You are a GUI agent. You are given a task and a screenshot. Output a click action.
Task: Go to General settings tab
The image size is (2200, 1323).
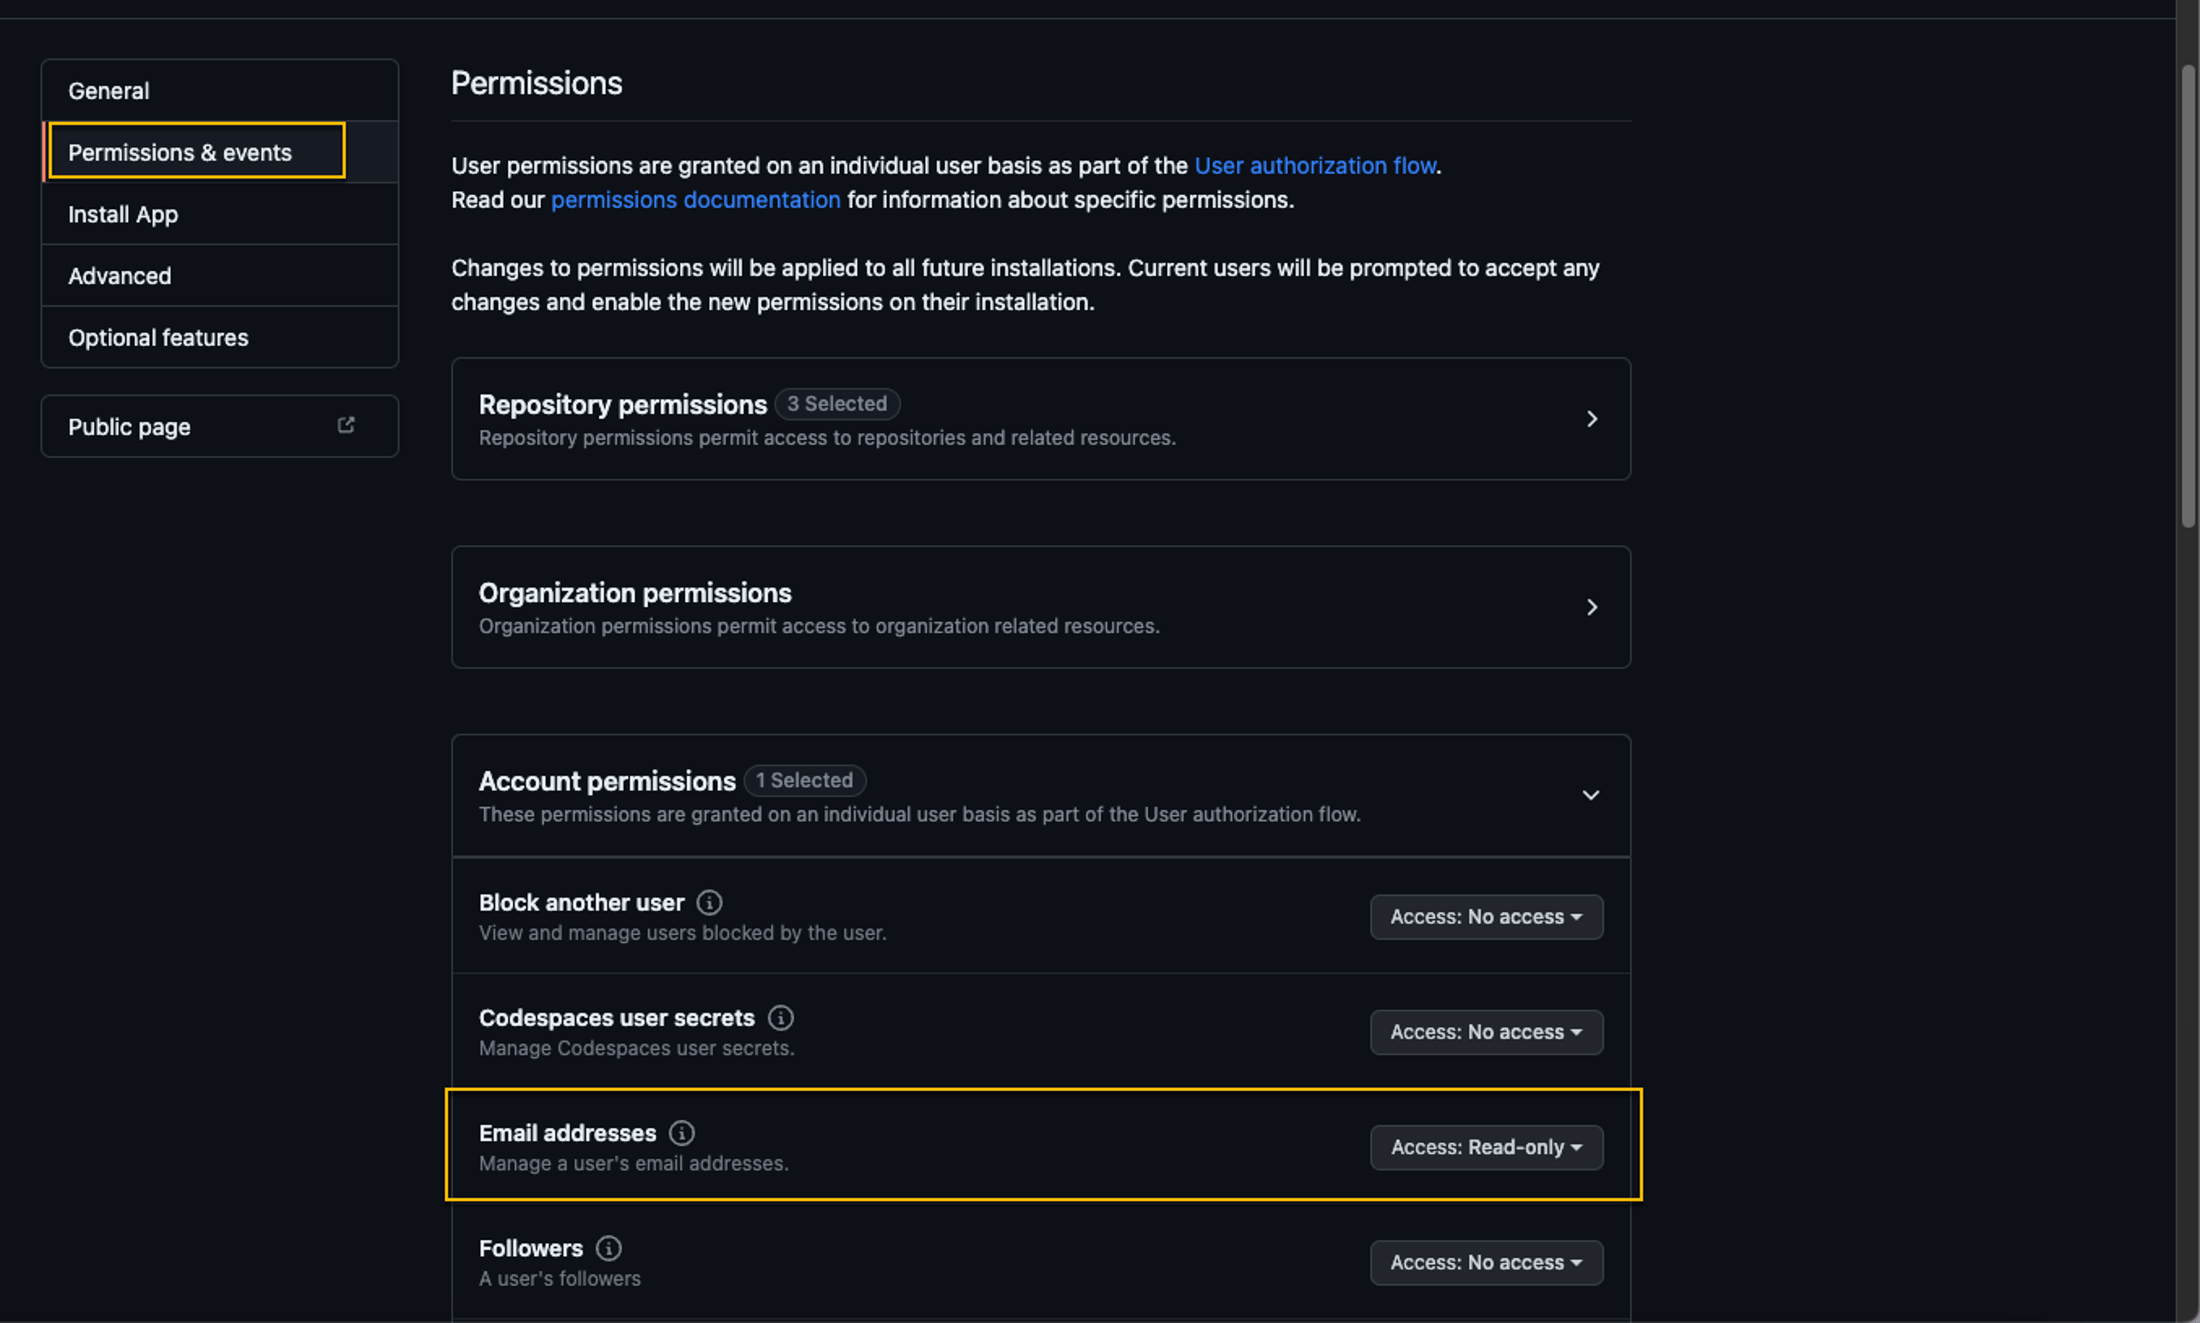(220, 91)
